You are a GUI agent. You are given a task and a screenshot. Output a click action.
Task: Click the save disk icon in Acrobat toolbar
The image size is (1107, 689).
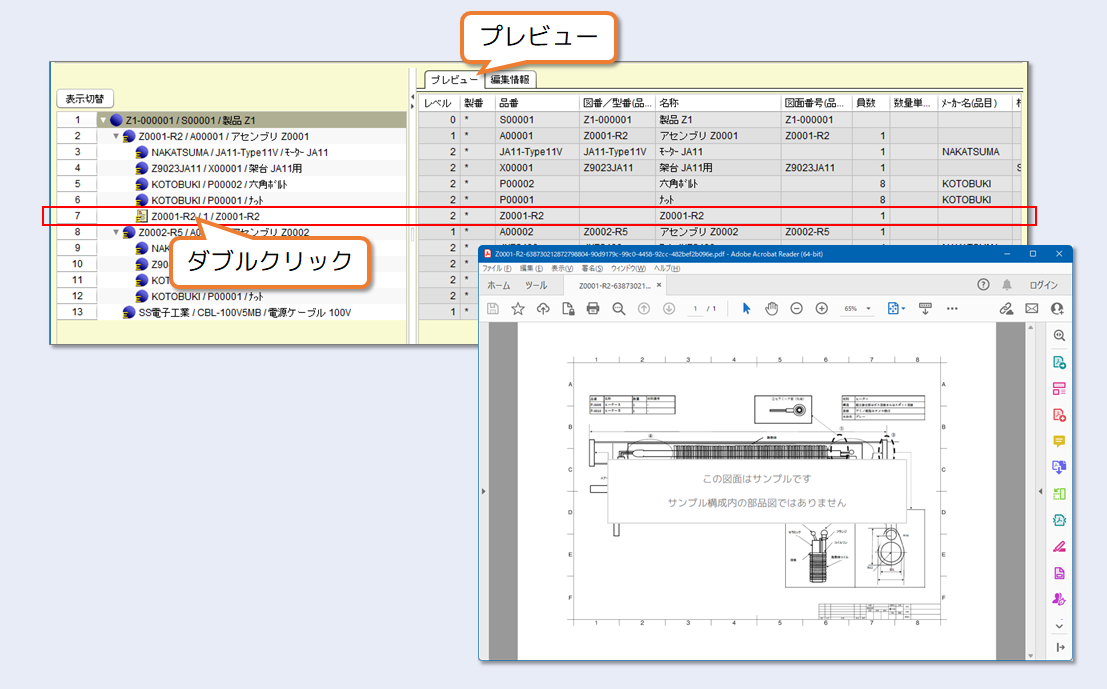click(493, 308)
